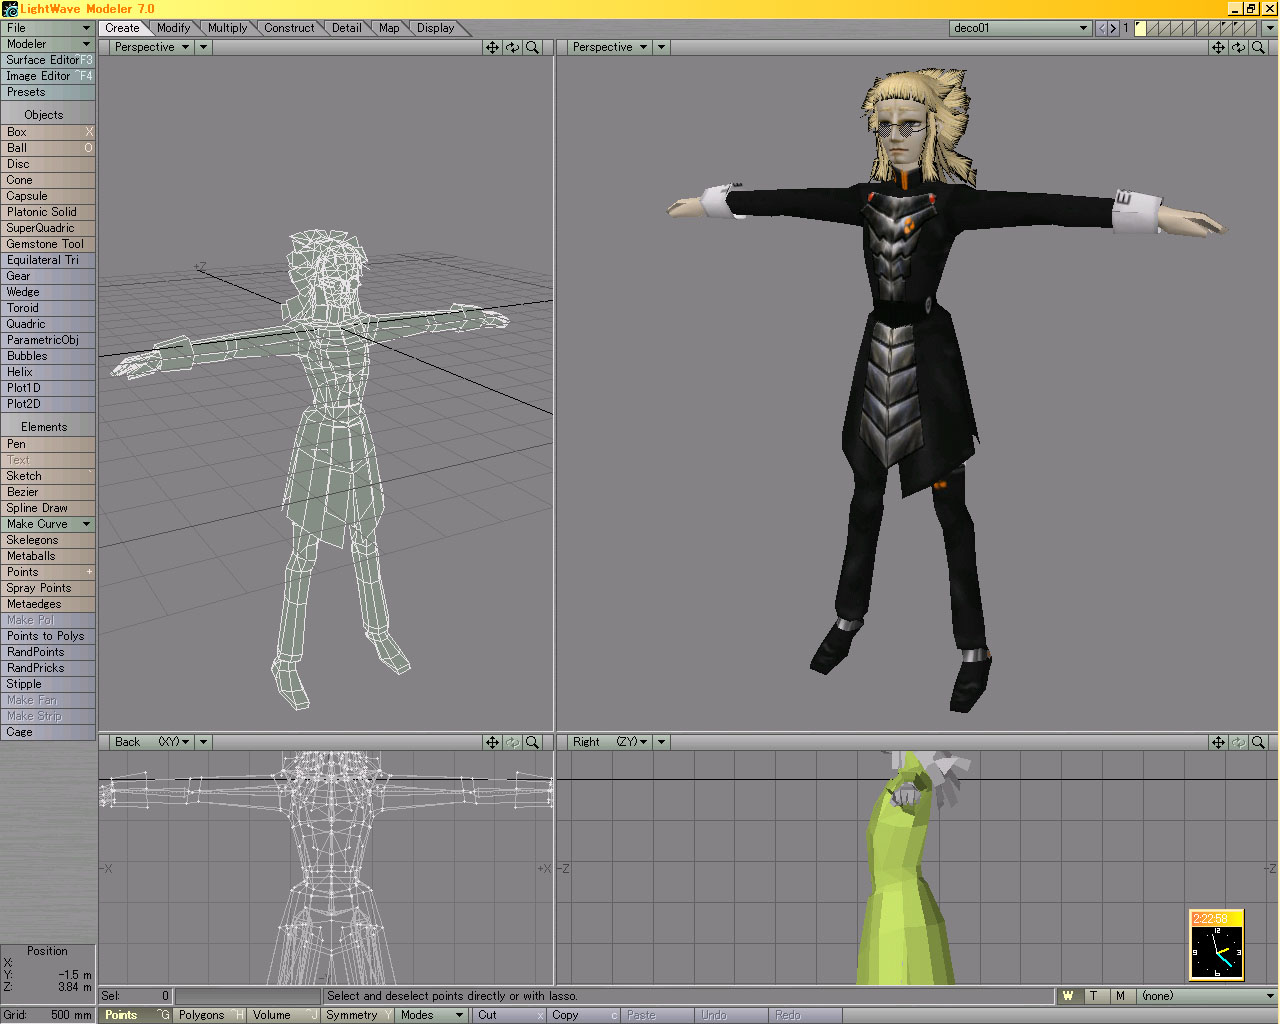
Task: Open the Surface Editor
Action: 48,60
